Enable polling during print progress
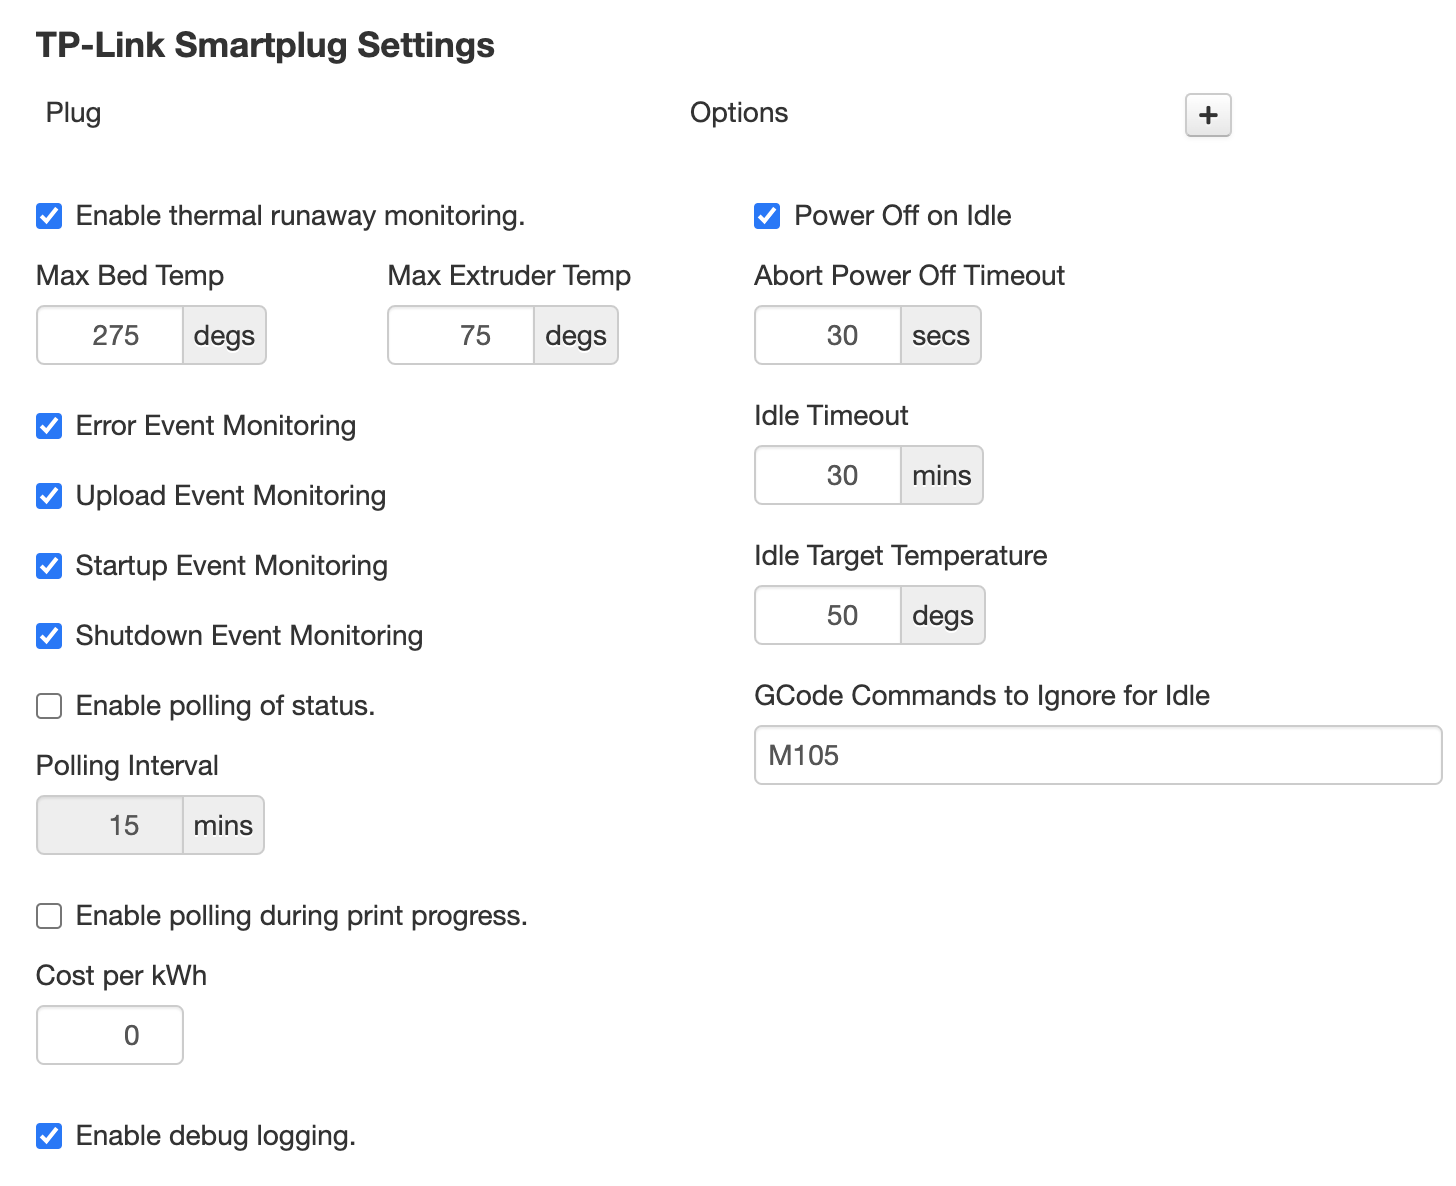 (49, 916)
